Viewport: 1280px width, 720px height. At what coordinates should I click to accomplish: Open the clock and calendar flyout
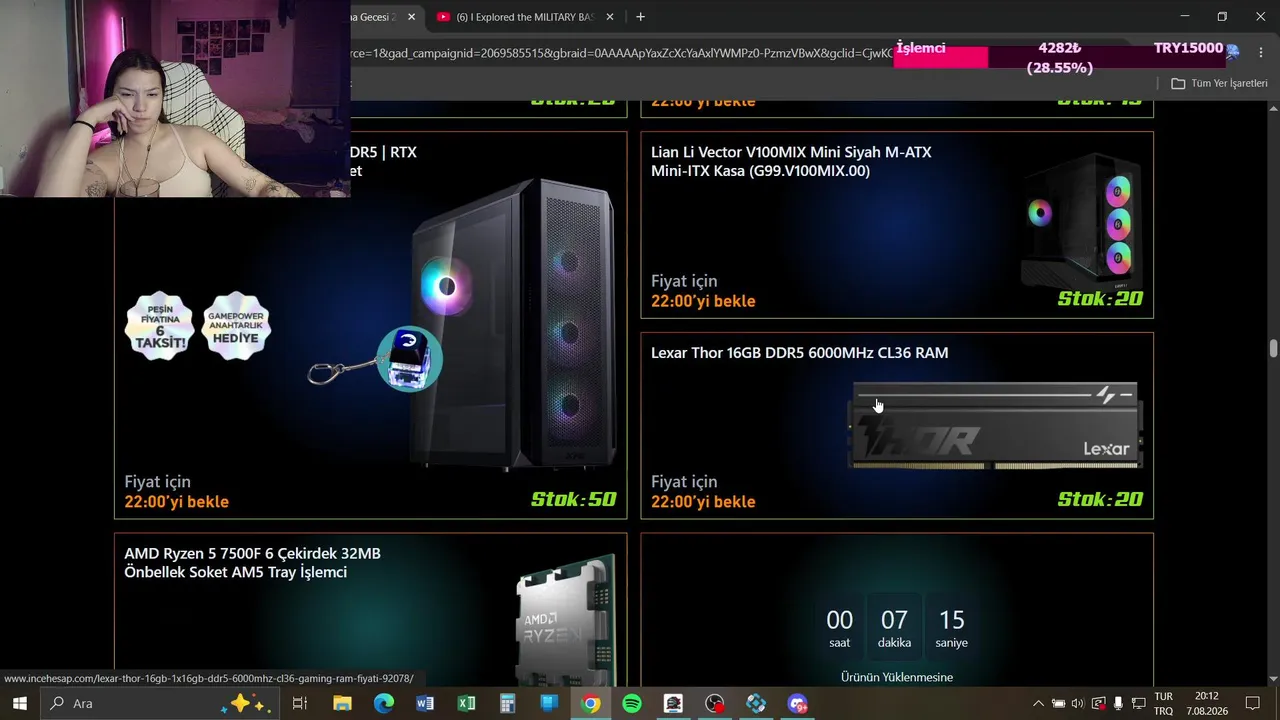click(x=1207, y=703)
